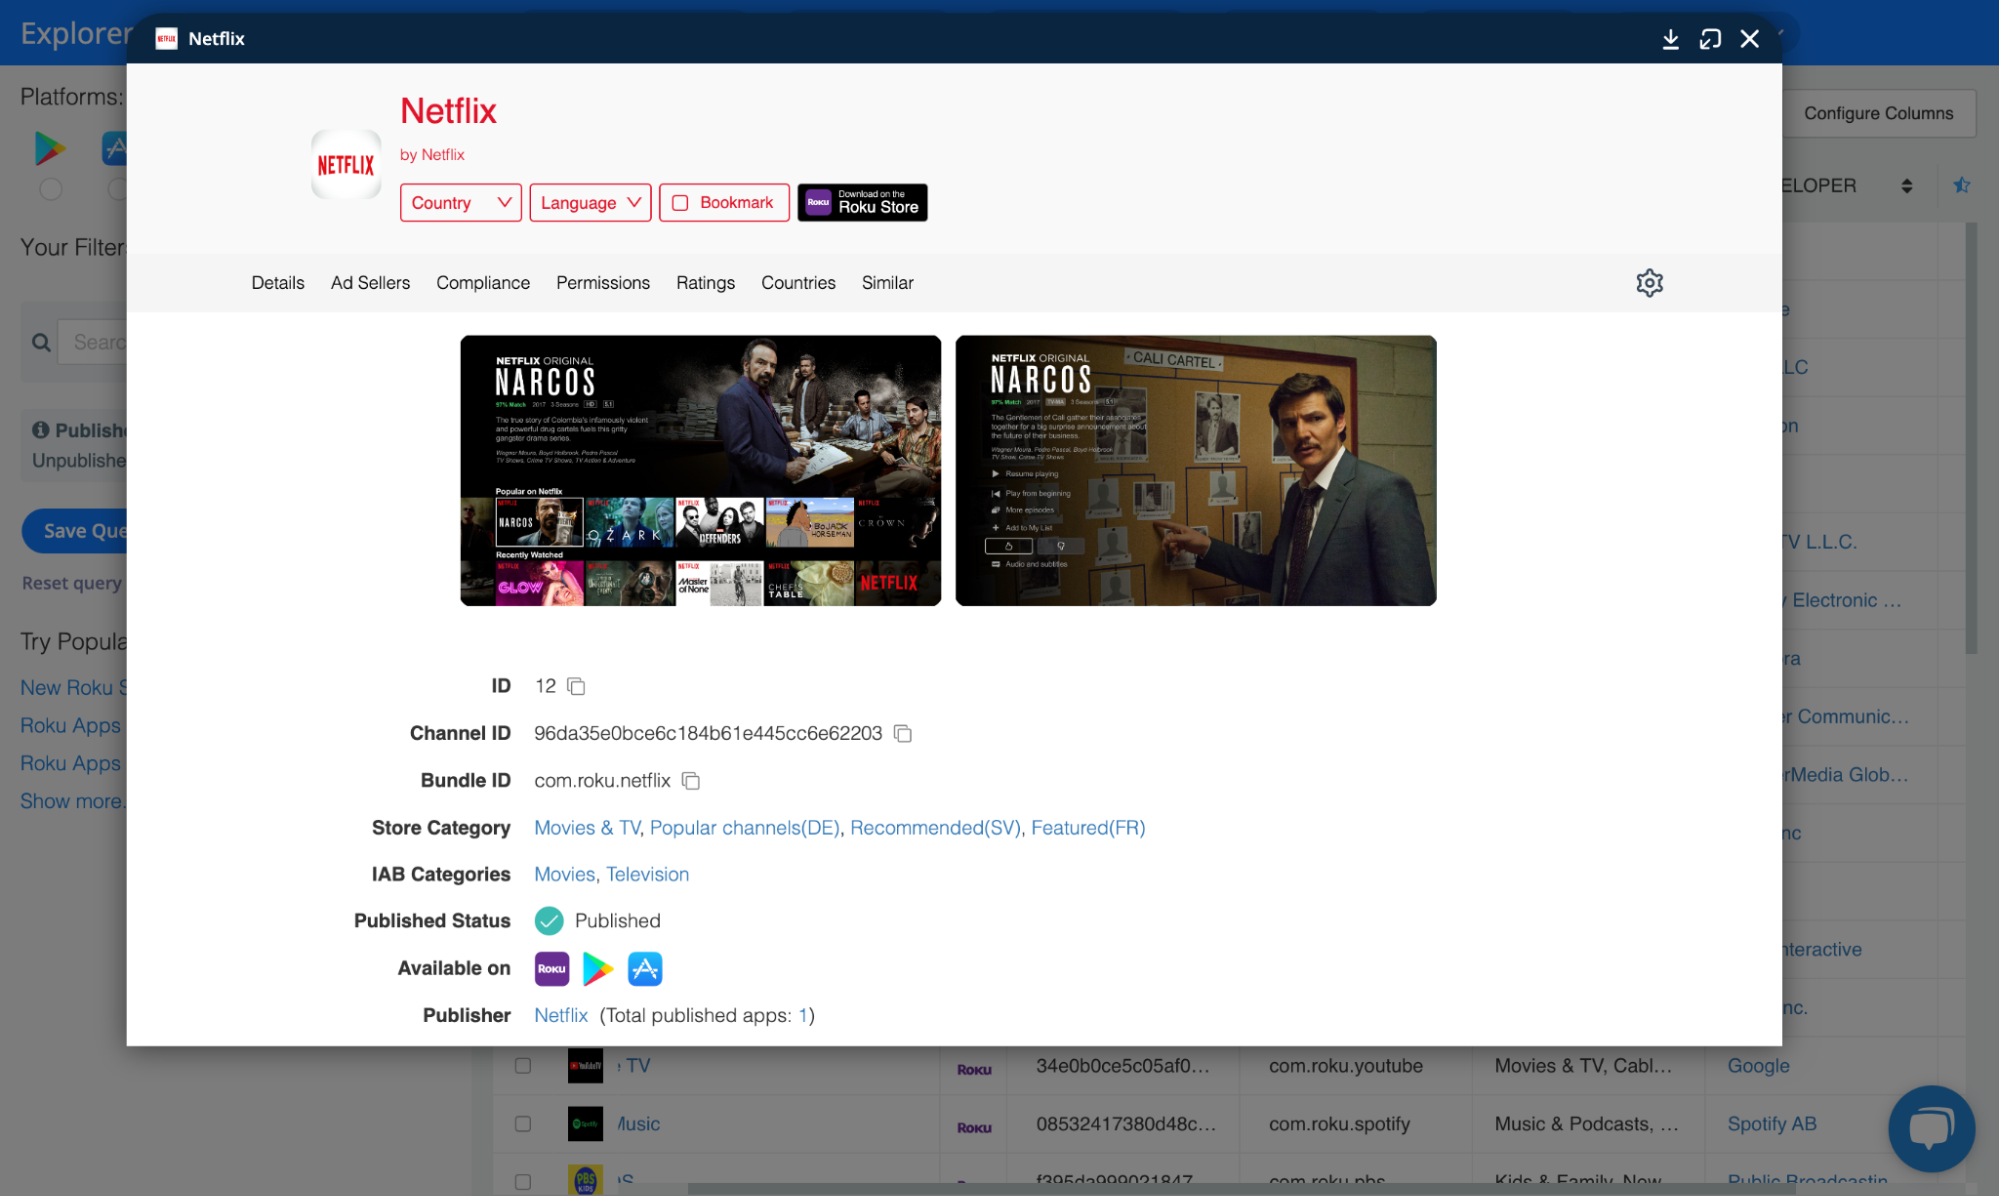Open the chat support bubble
The height and width of the screenshot is (1196, 1999).
[x=1930, y=1127]
